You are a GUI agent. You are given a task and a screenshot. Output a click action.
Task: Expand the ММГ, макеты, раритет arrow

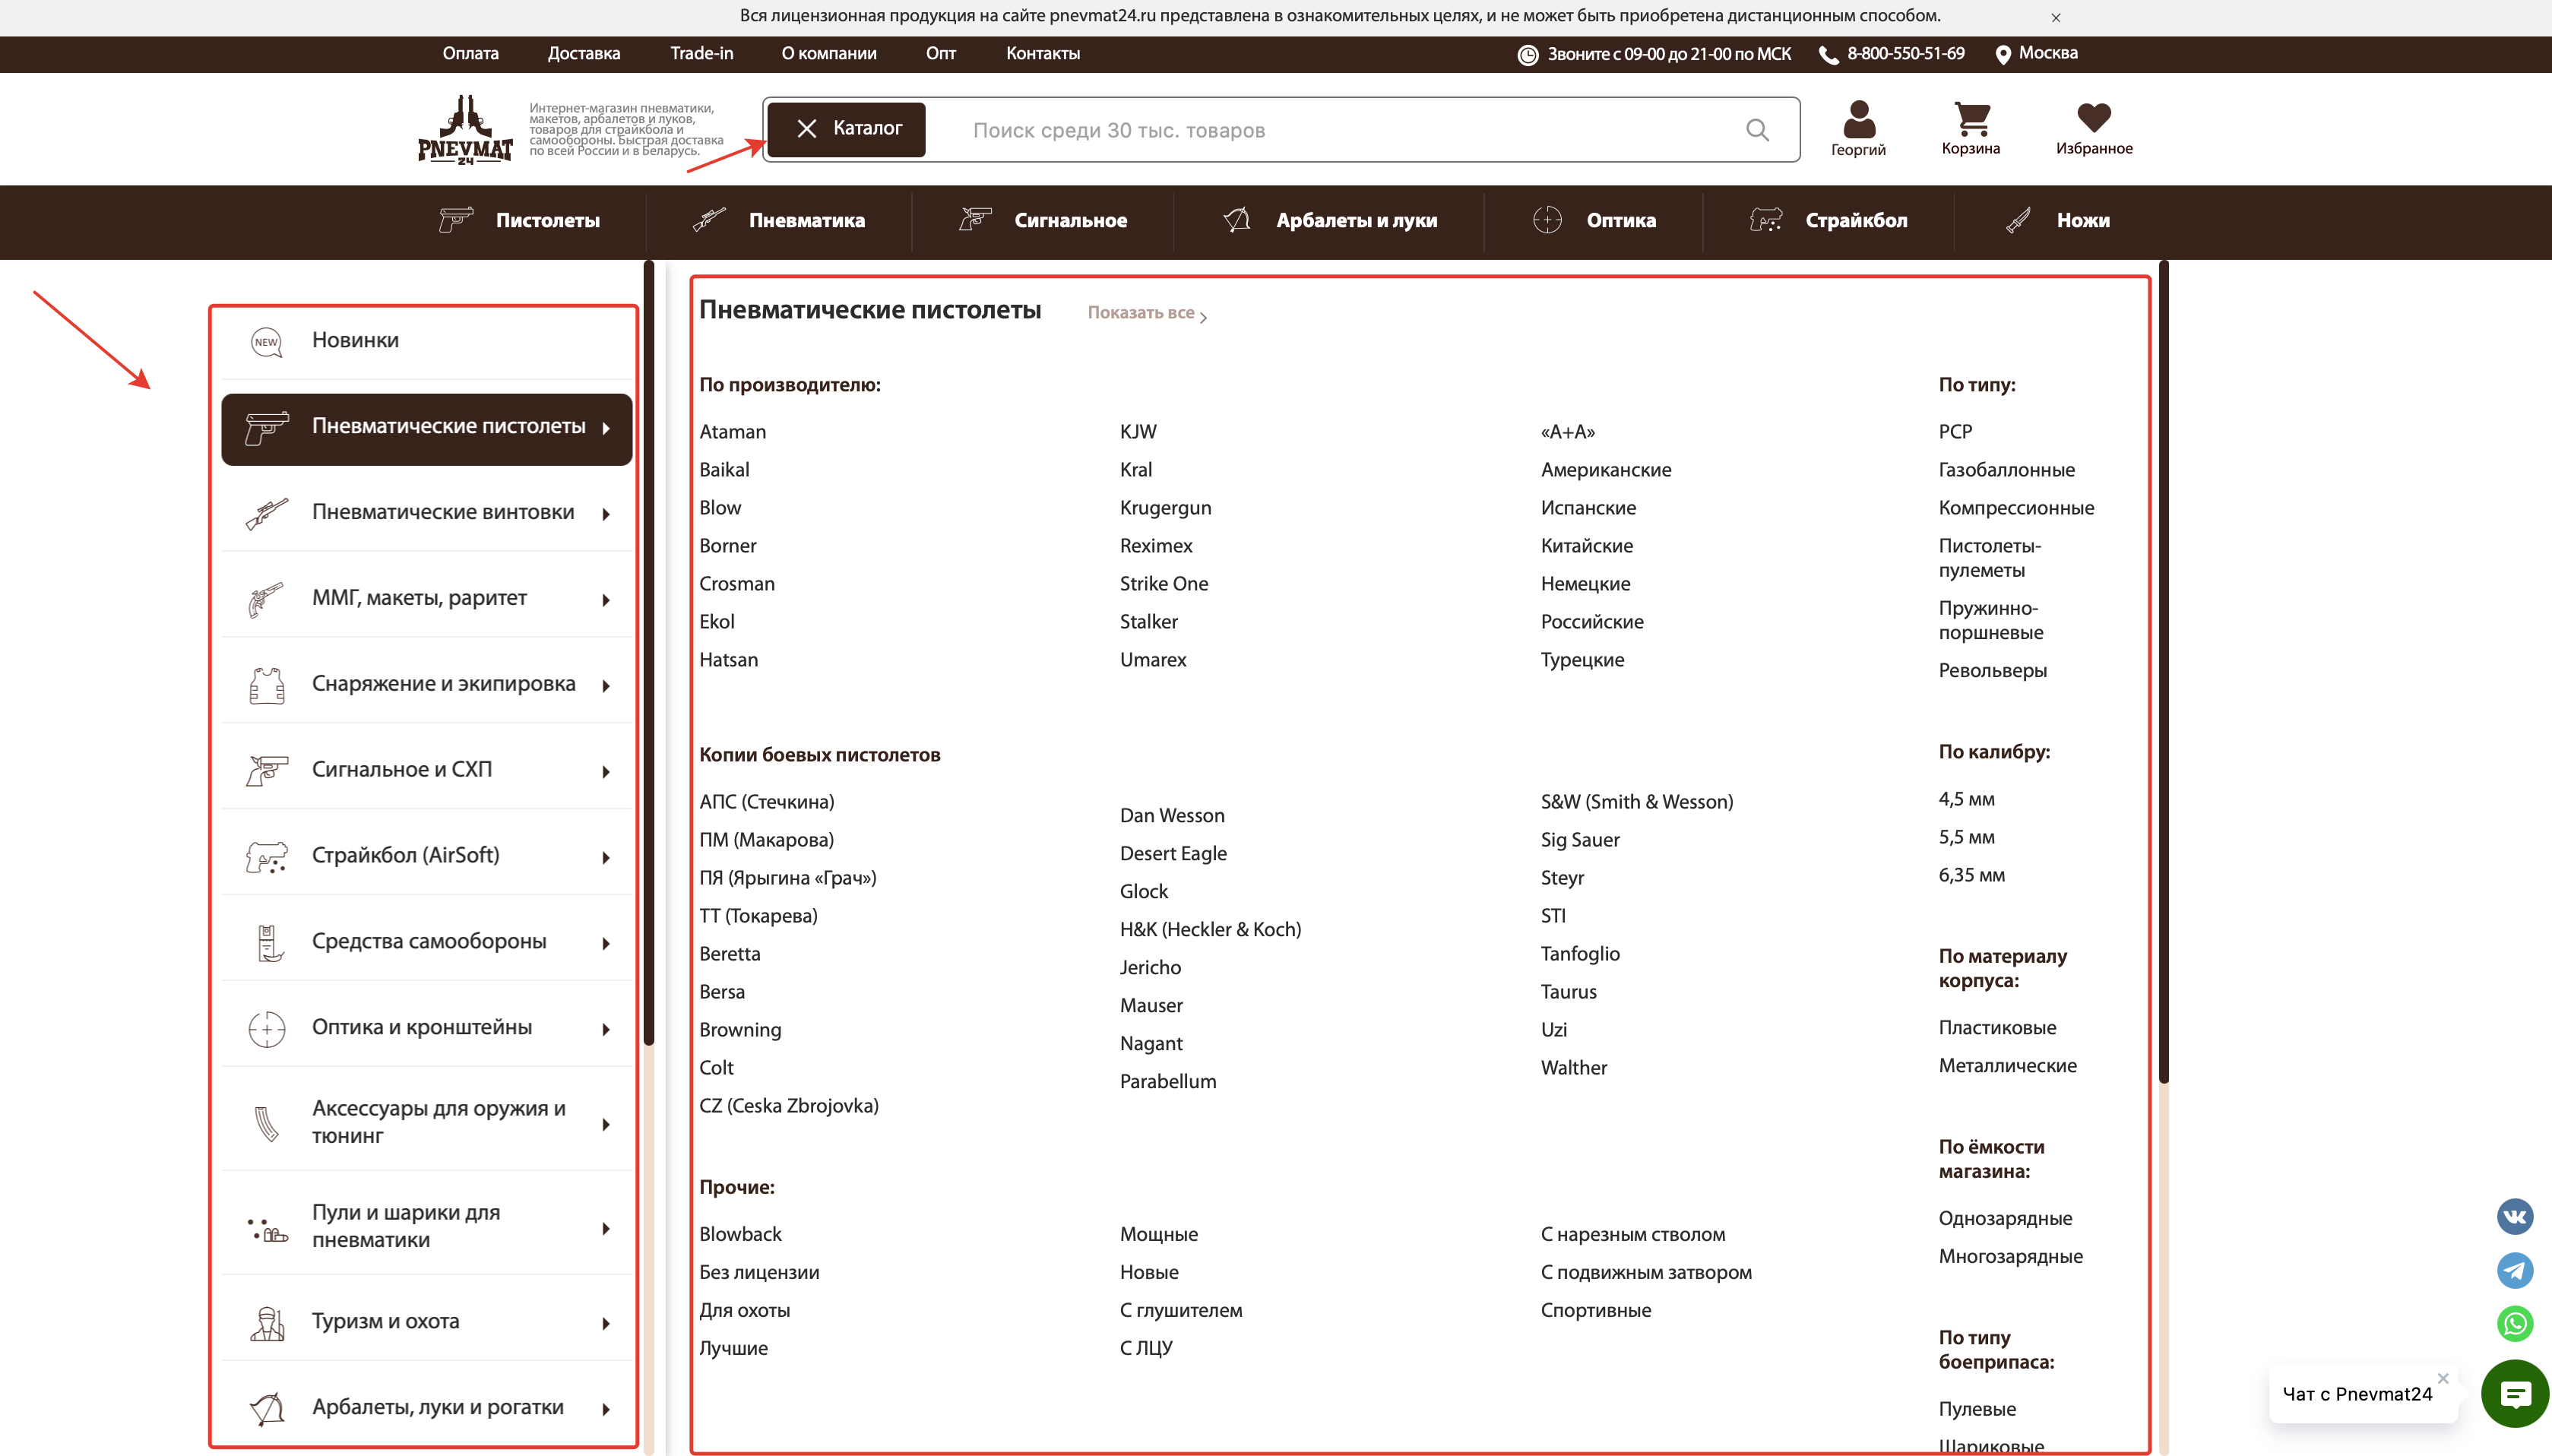click(606, 600)
